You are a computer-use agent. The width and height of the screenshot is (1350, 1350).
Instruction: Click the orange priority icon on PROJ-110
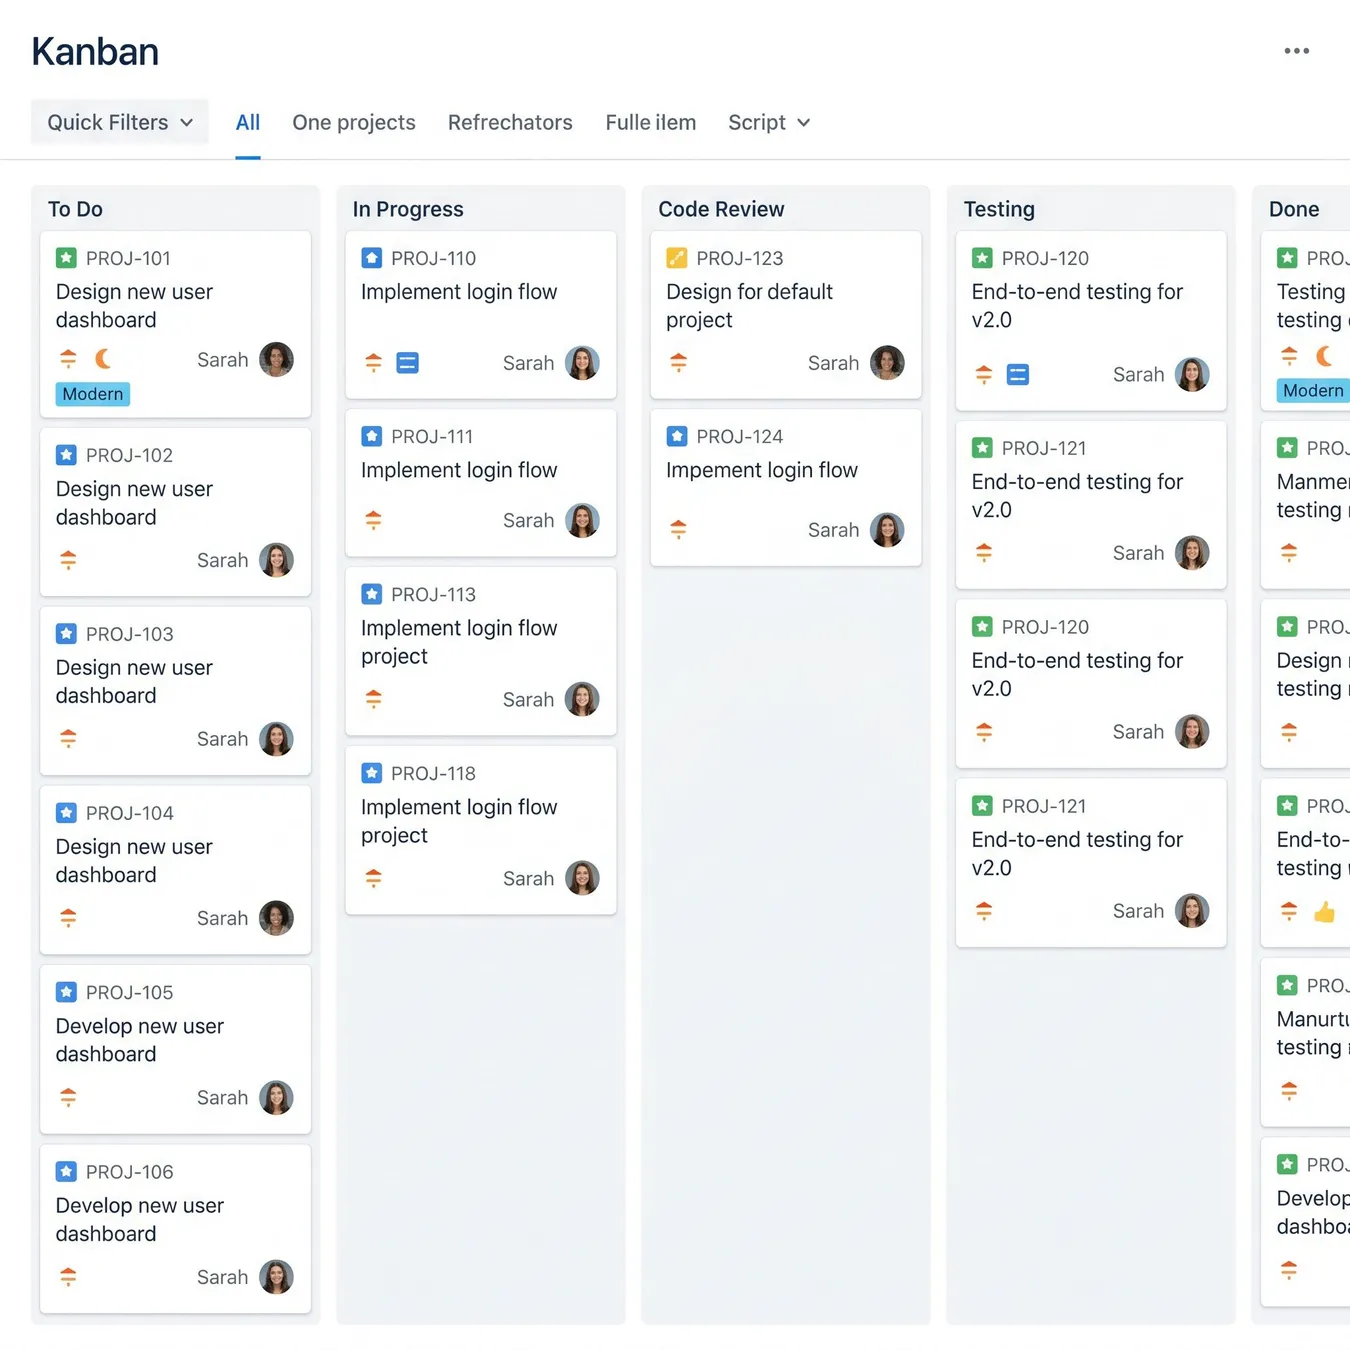373,362
